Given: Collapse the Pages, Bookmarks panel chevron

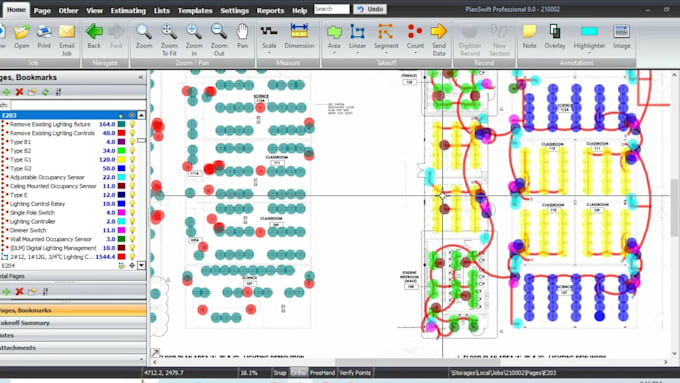Looking at the screenshot, I should point(141,77).
